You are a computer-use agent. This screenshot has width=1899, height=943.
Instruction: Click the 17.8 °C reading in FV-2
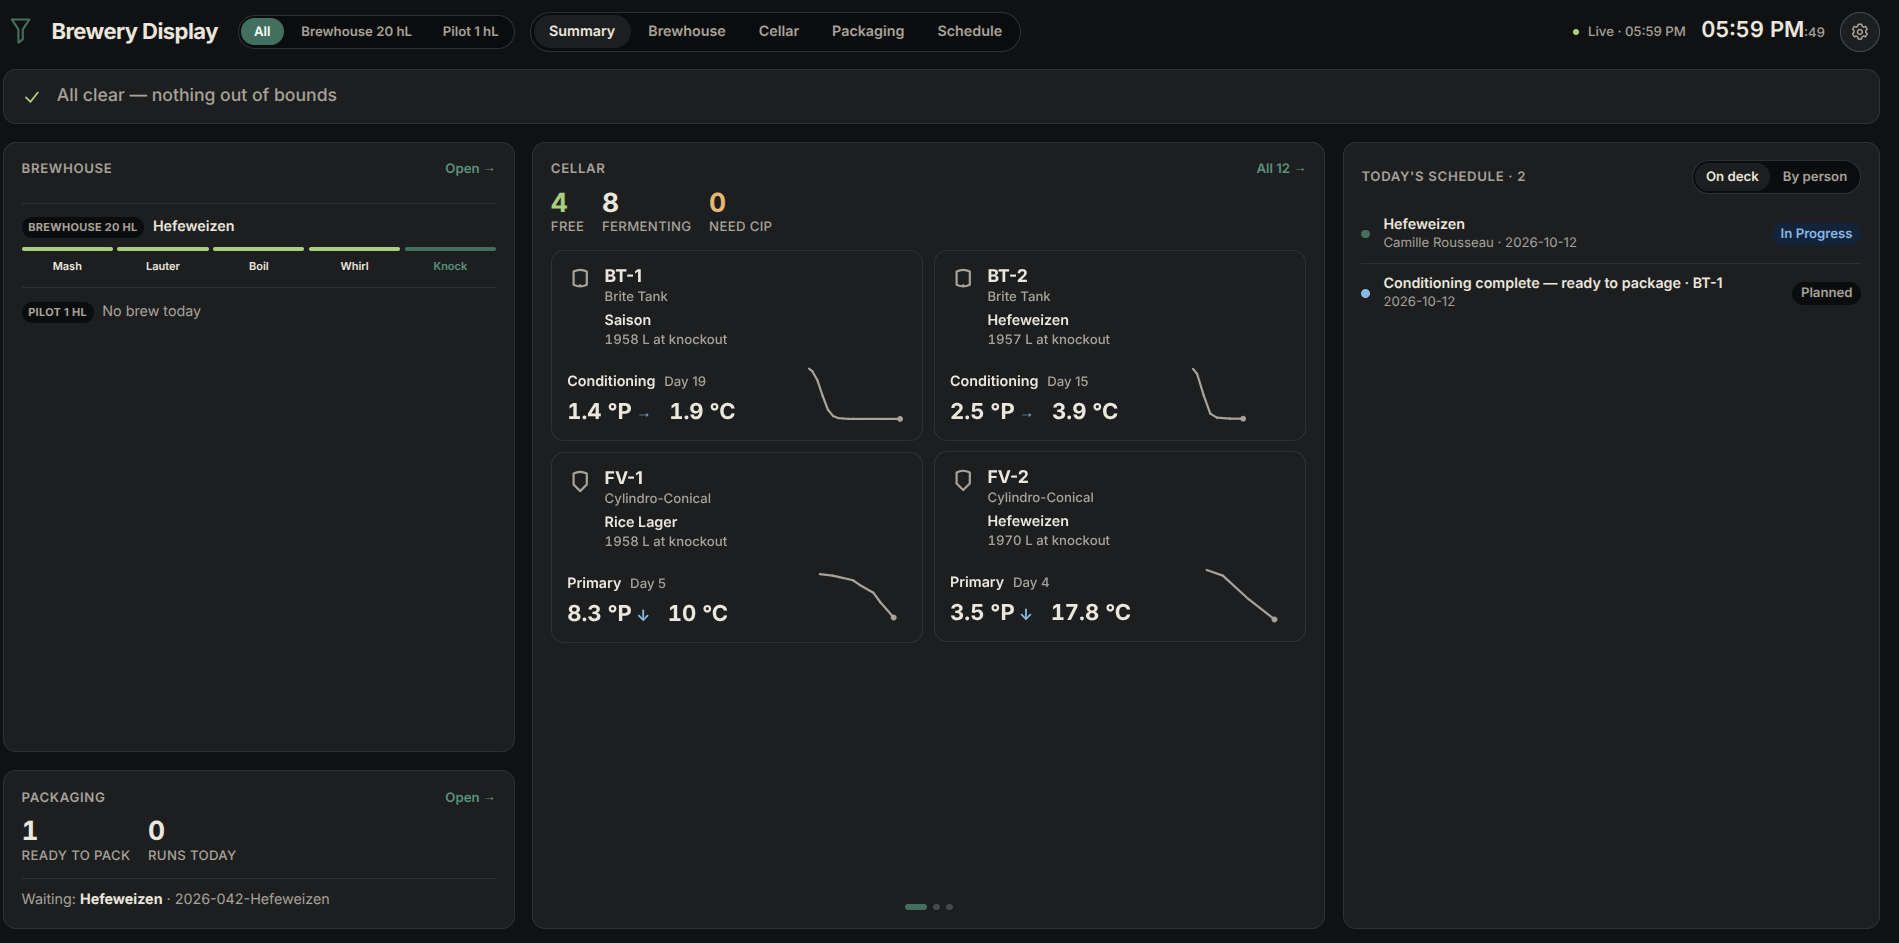tap(1091, 613)
